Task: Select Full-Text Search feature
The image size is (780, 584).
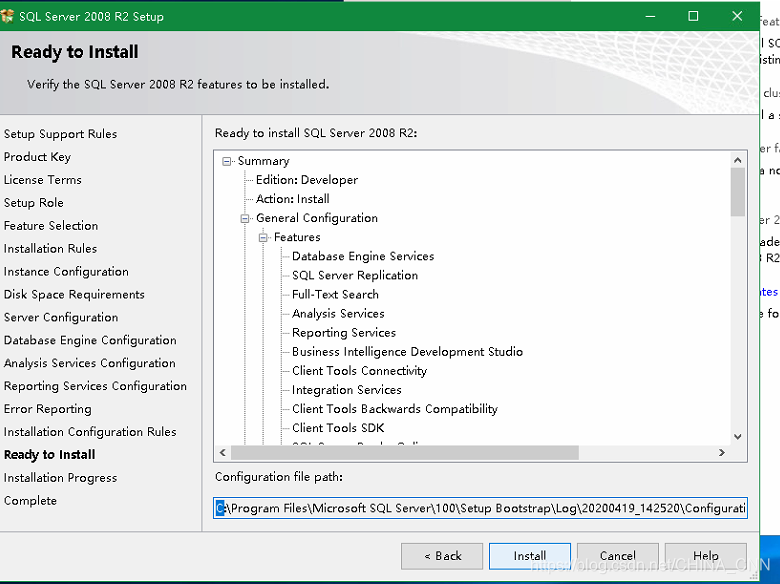Action: click(335, 294)
